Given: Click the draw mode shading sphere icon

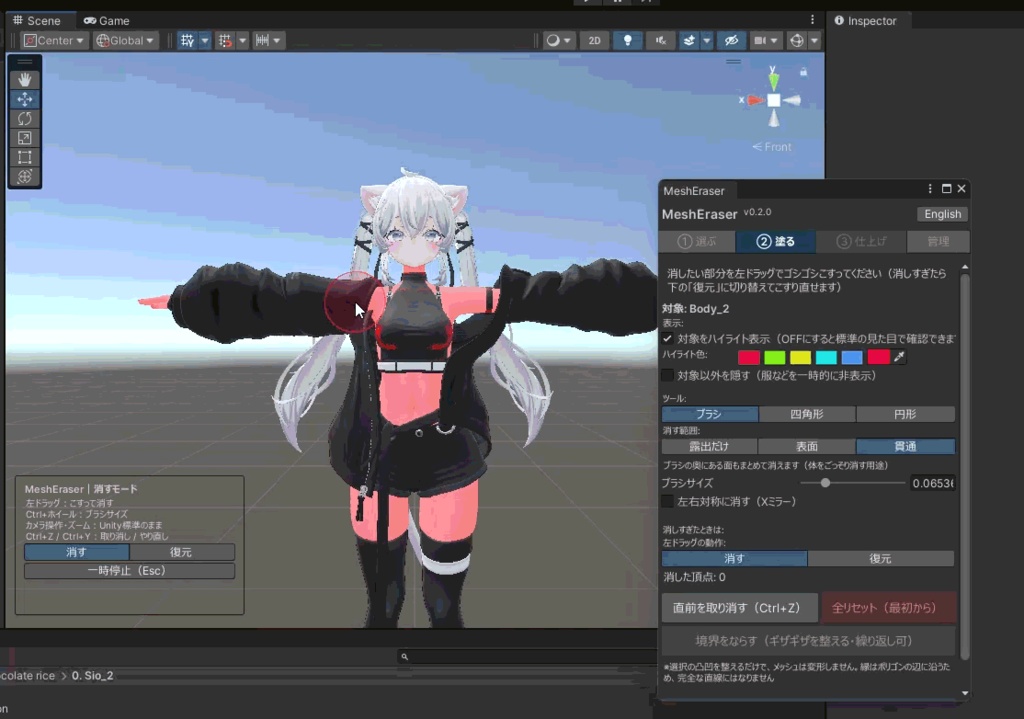Looking at the screenshot, I should click(553, 40).
